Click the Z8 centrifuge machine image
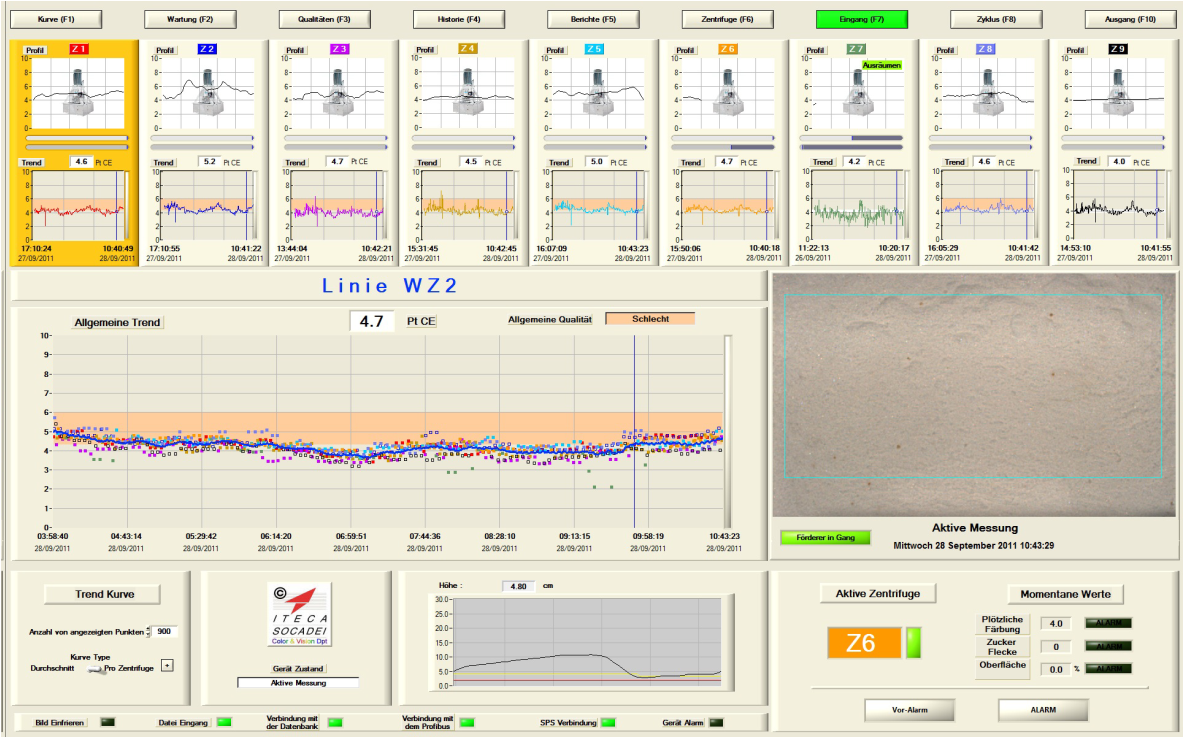This screenshot has height=738, width=1184. [985, 93]
